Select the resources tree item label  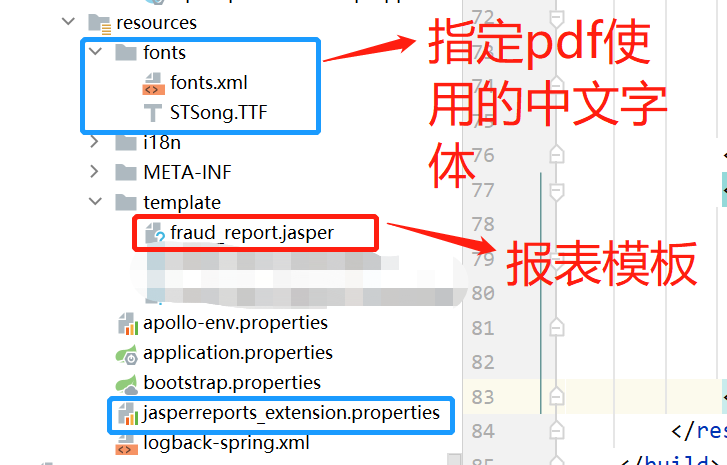pos(156,22)
